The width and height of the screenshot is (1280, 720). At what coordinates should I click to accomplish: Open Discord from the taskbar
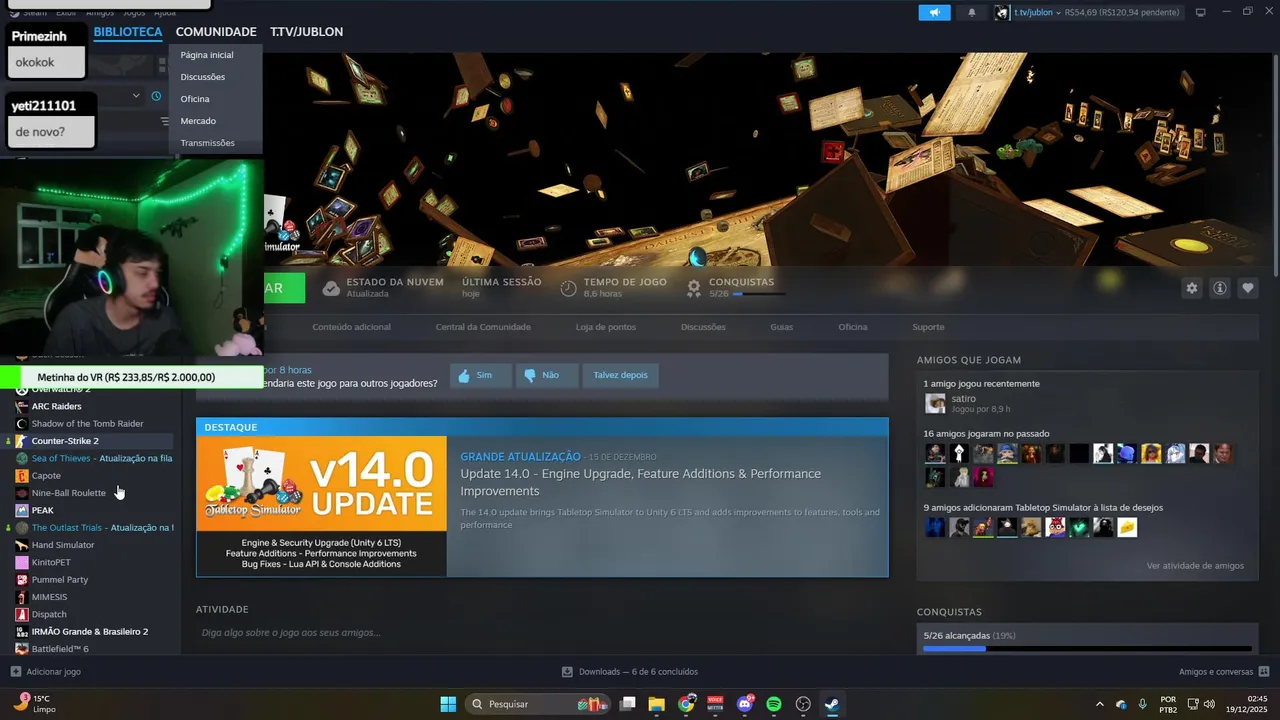click(745, 704)
